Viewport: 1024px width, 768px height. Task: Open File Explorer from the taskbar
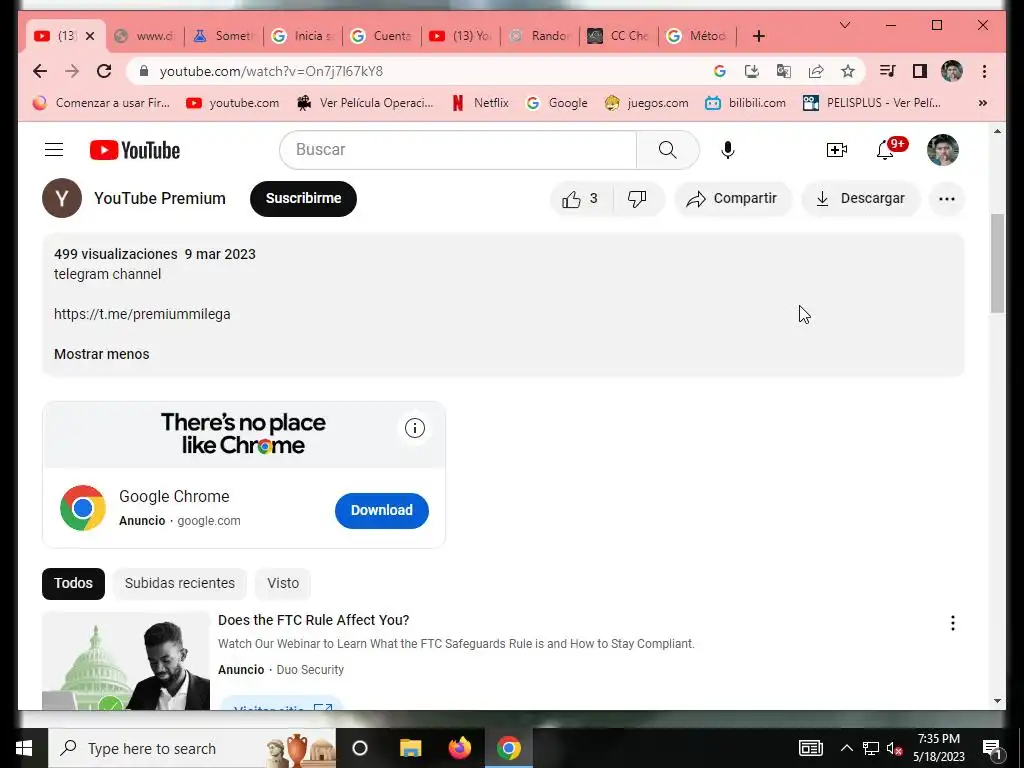coord(411,748)
